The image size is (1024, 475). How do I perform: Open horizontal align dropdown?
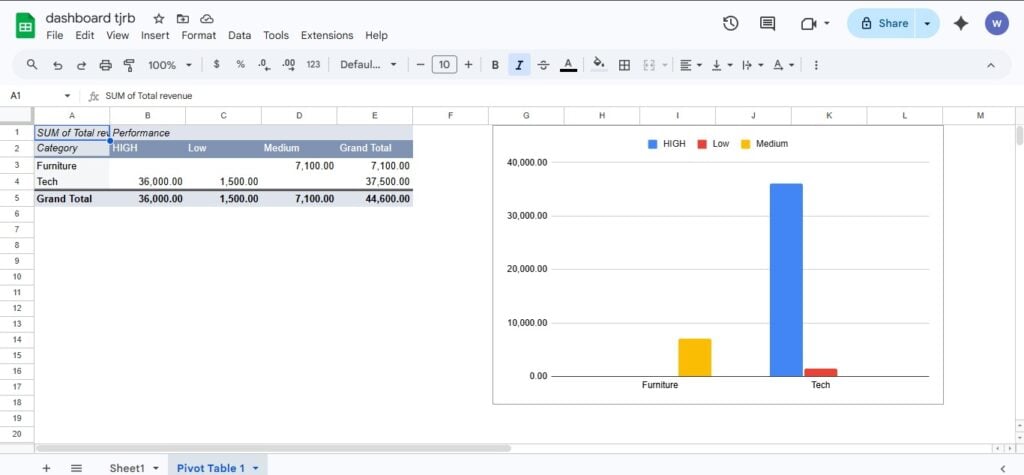point(690,65)
